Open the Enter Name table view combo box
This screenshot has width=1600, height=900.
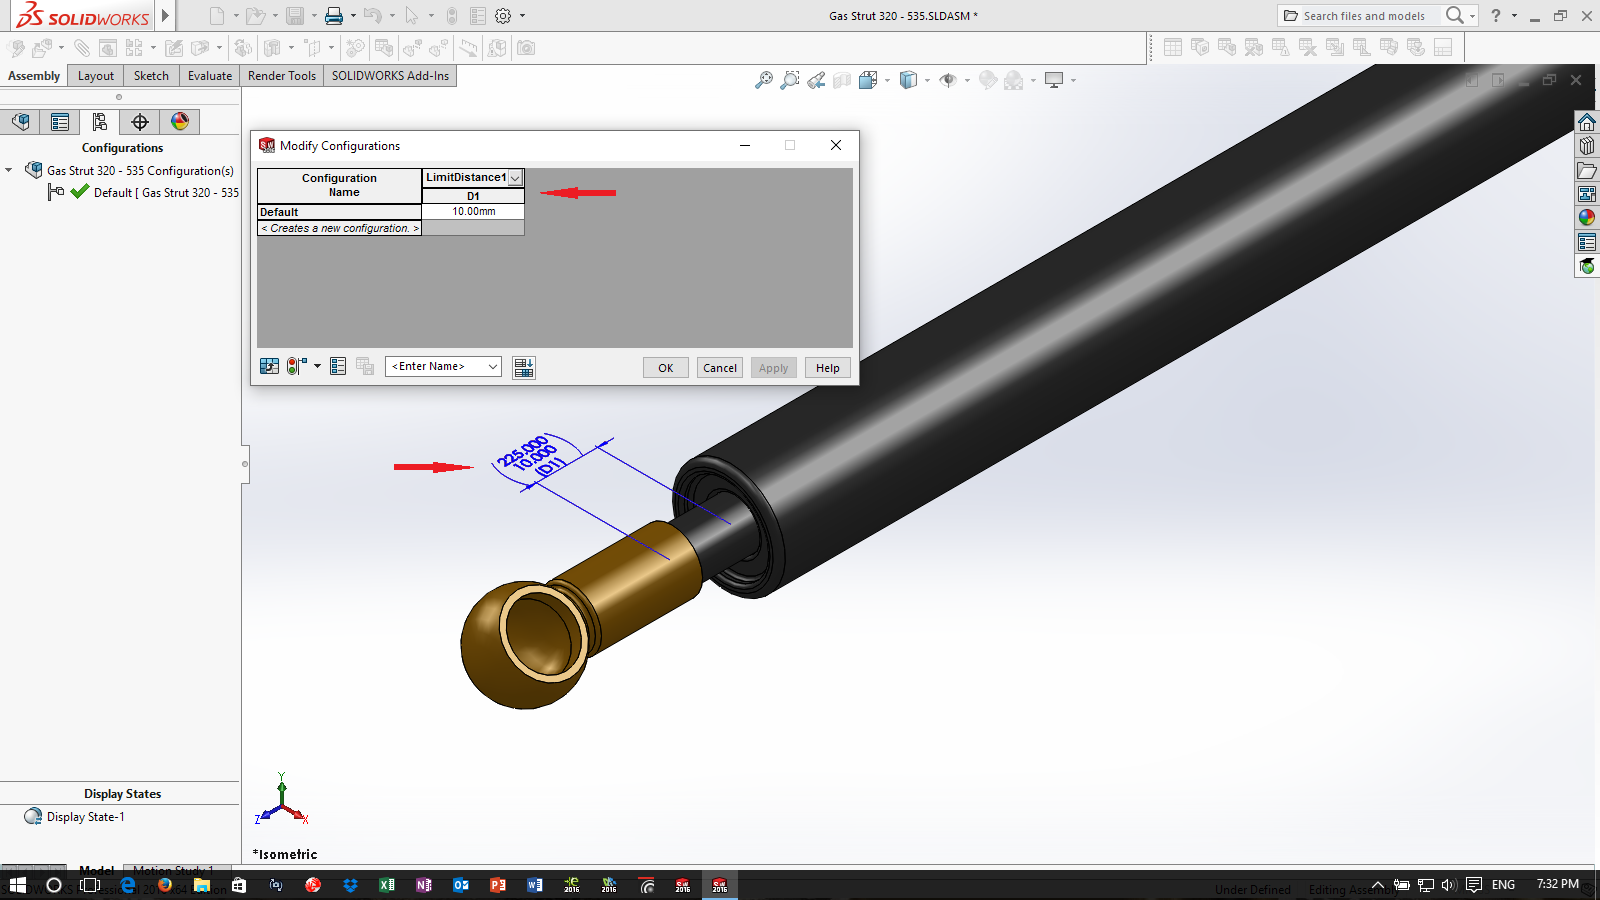443,367
